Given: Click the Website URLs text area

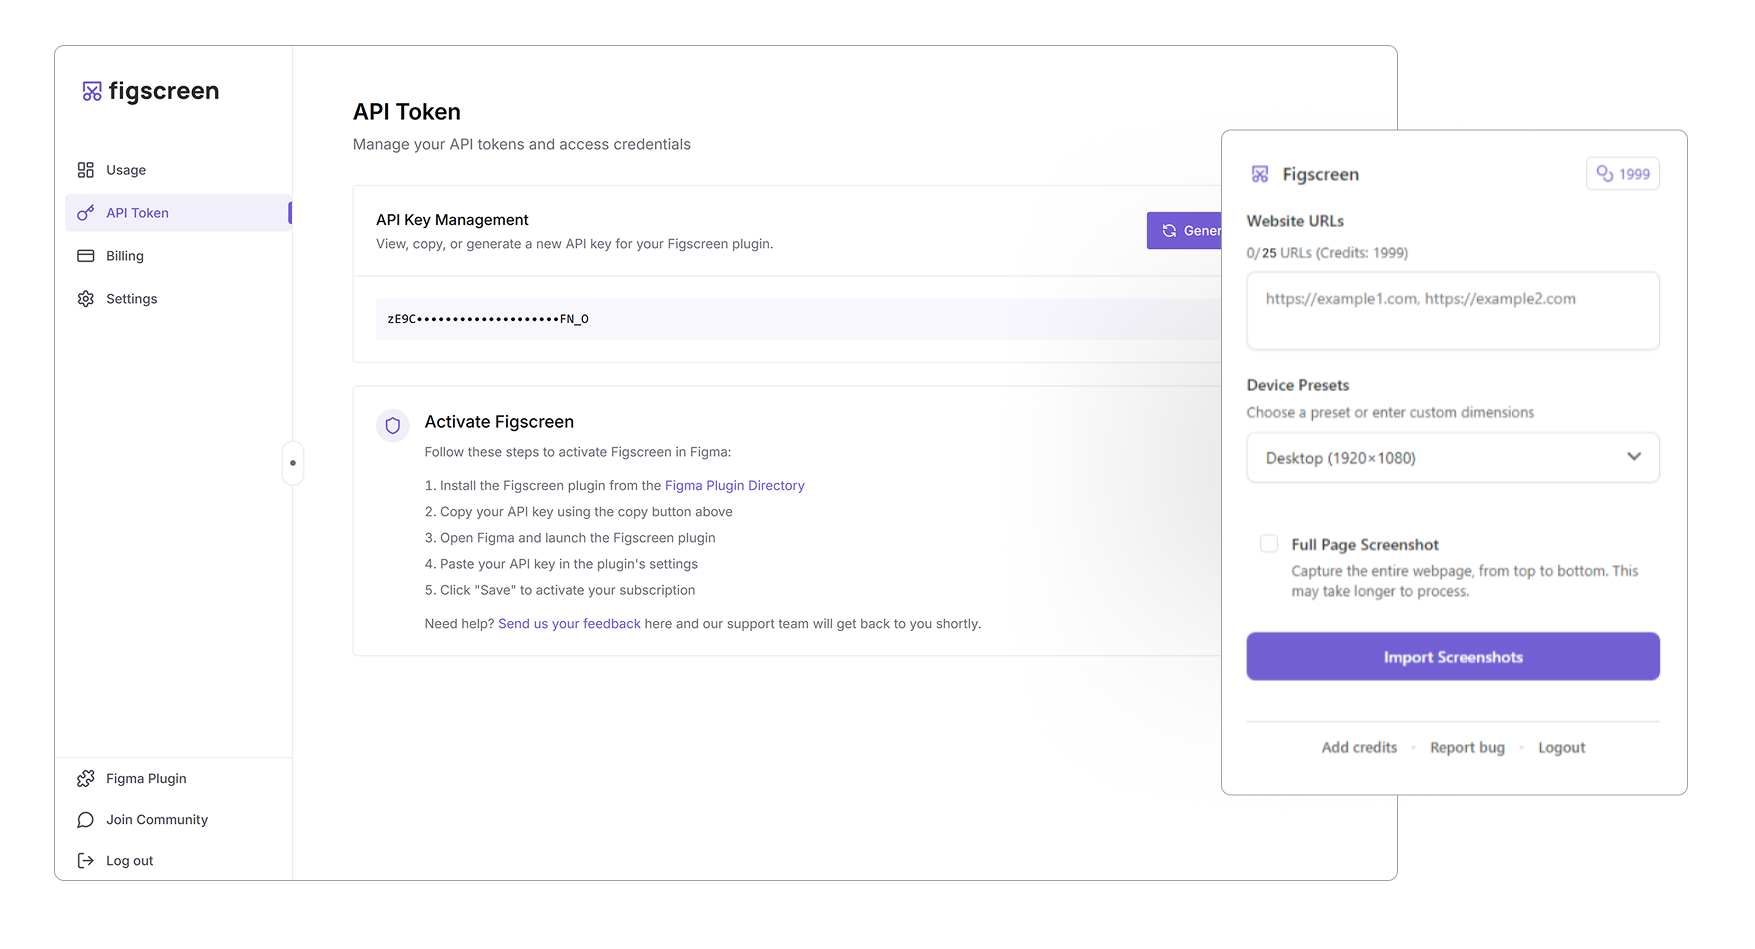Looking at the screenshot, I should [1453, 311].
